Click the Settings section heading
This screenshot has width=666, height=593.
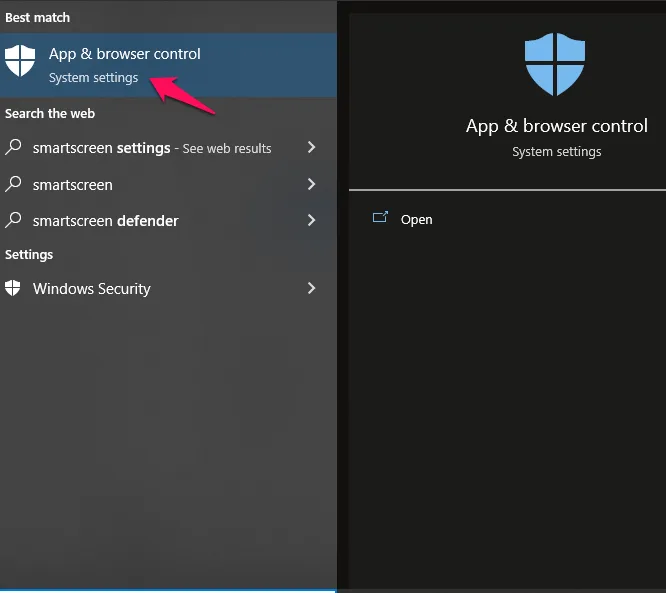(x=29, y=254)
